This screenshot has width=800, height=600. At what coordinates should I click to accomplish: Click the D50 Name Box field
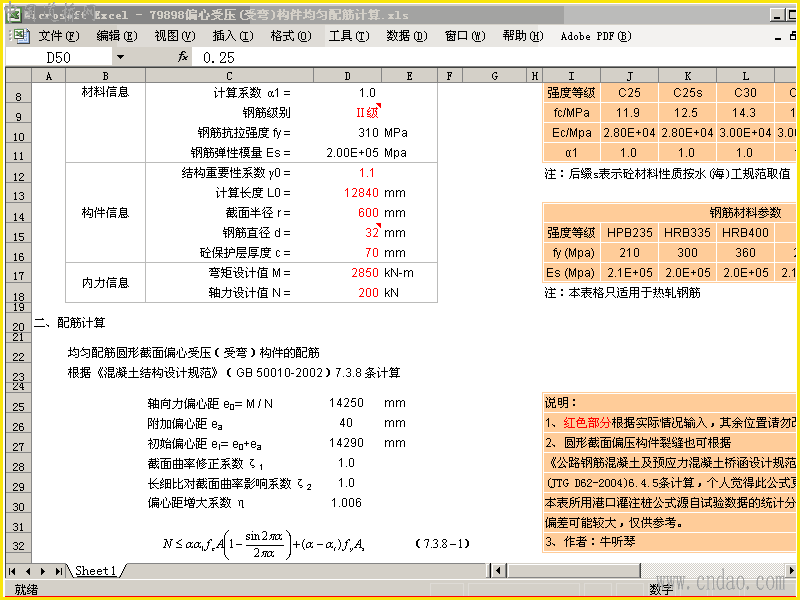(59, 57)
